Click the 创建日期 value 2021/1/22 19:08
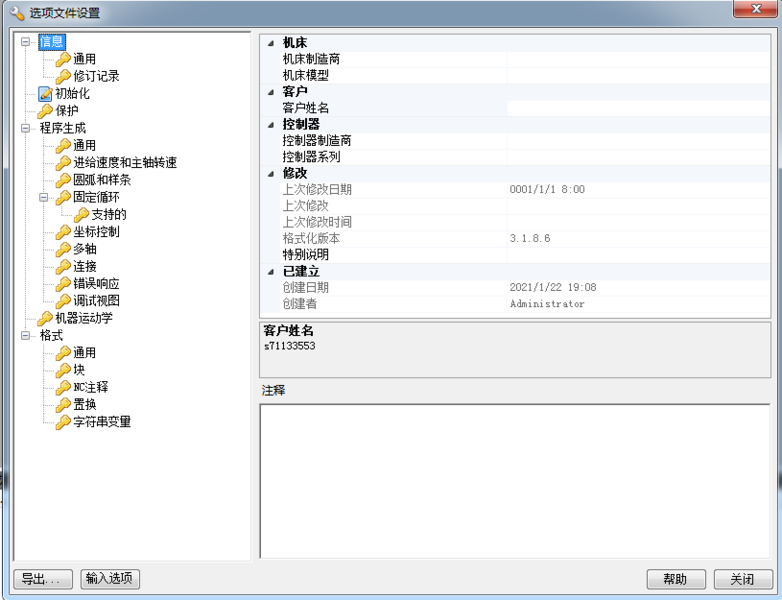Image resolution: width=782 pixels, height=600 pixels. pos(553,287)
